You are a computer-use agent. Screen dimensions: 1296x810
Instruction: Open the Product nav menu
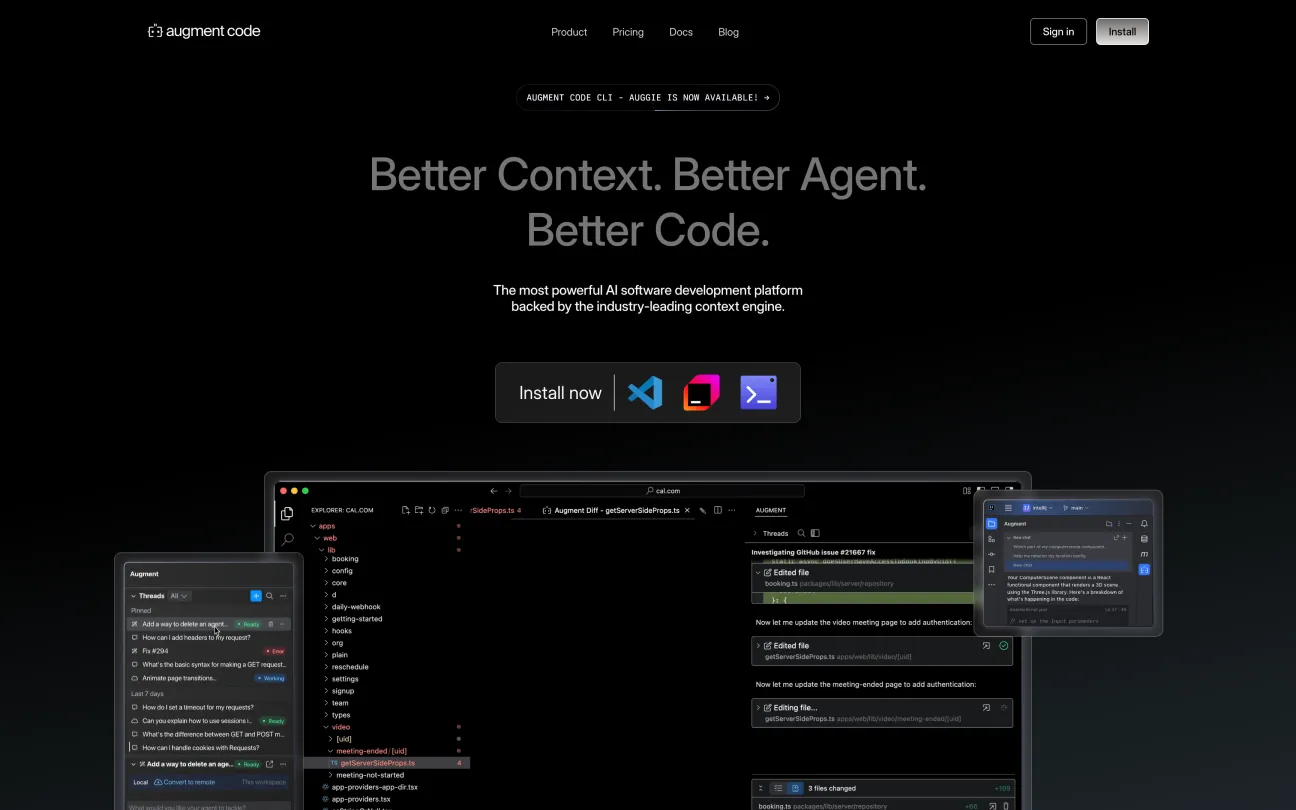coord(569,32)
